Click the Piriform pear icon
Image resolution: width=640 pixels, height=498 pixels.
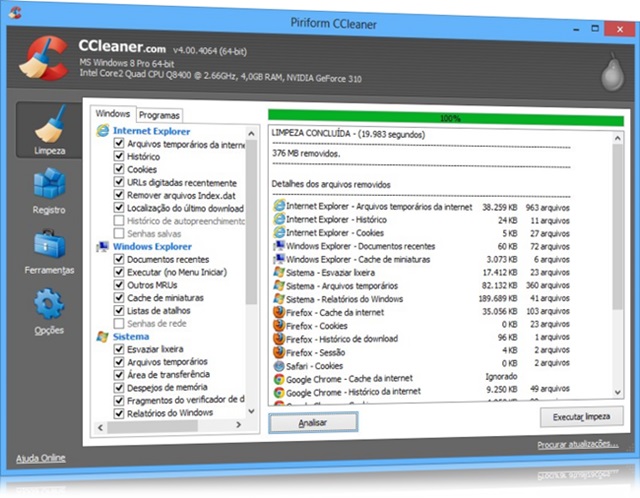[x=612, y=71]
